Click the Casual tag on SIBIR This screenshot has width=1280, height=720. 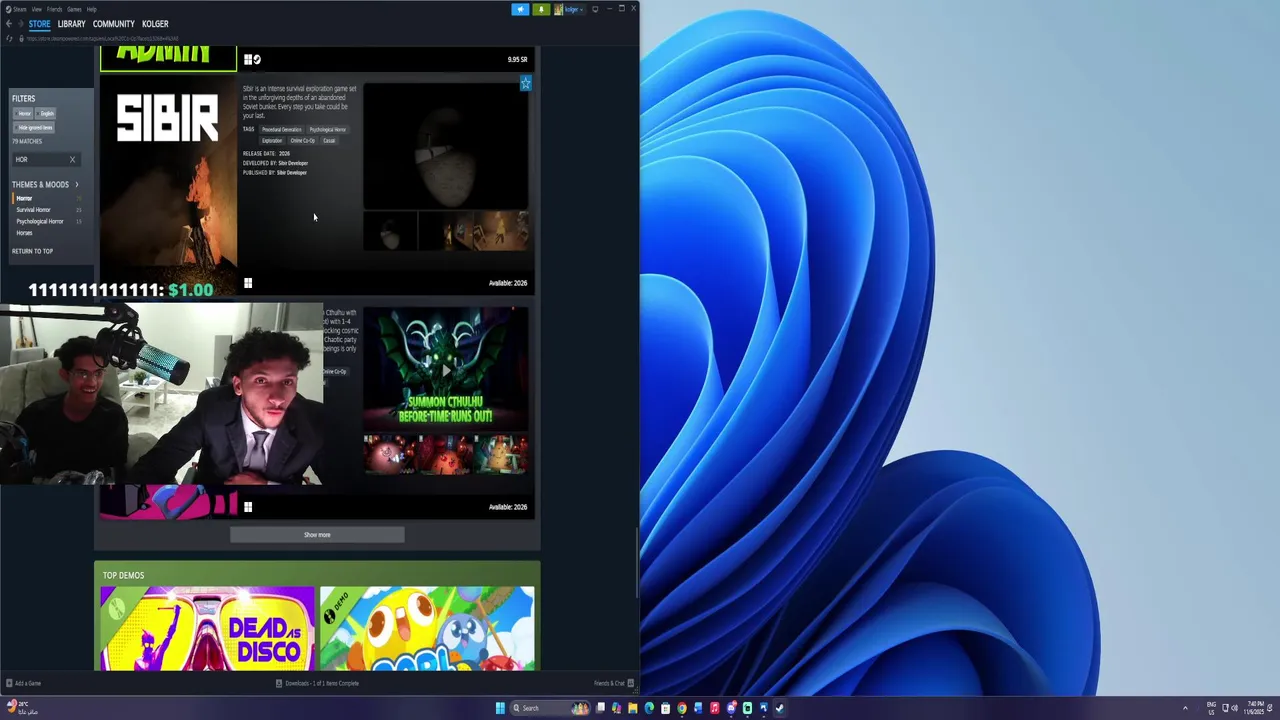pyautogui.click(x=329, y=141)
